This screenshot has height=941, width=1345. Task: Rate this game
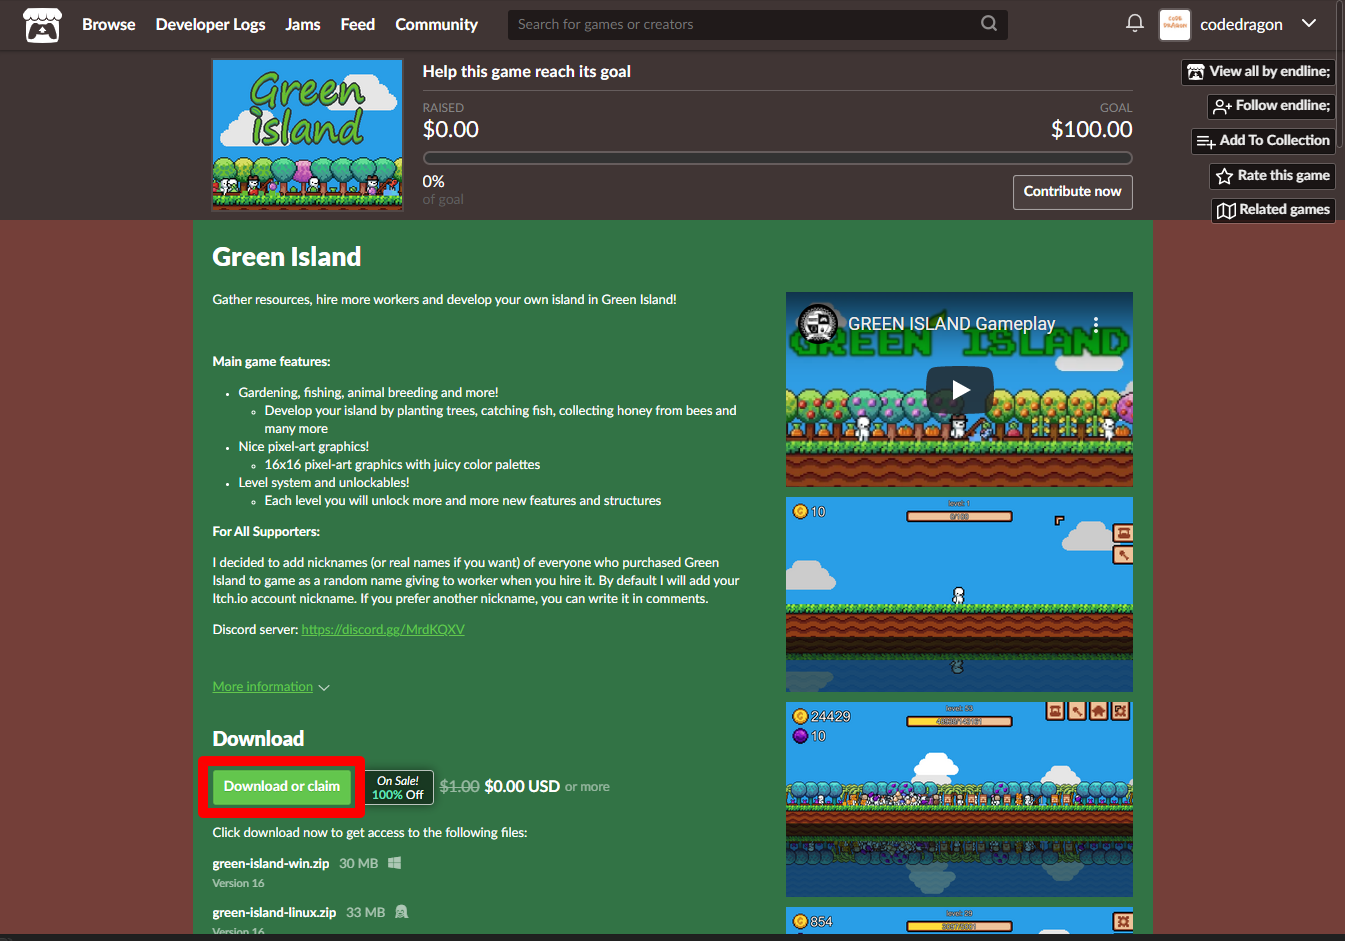point(1272,176)
